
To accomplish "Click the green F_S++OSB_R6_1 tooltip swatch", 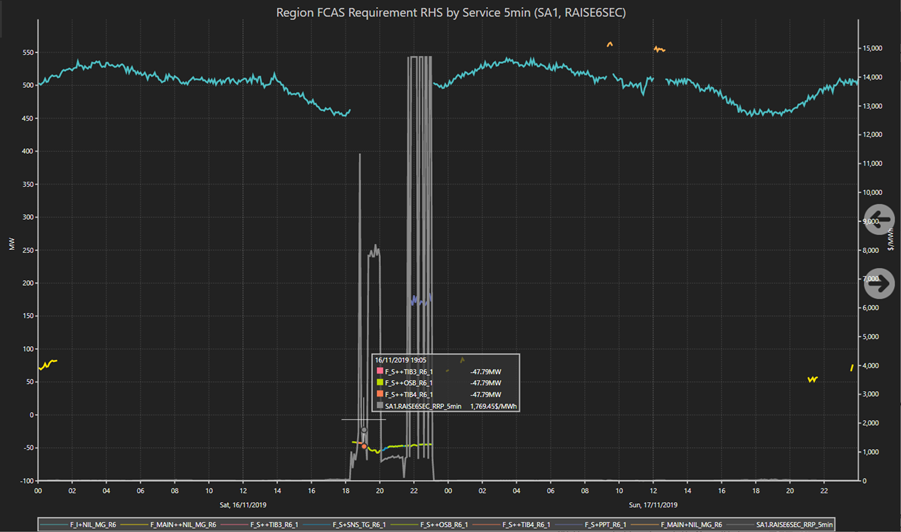I will [379, 382].
